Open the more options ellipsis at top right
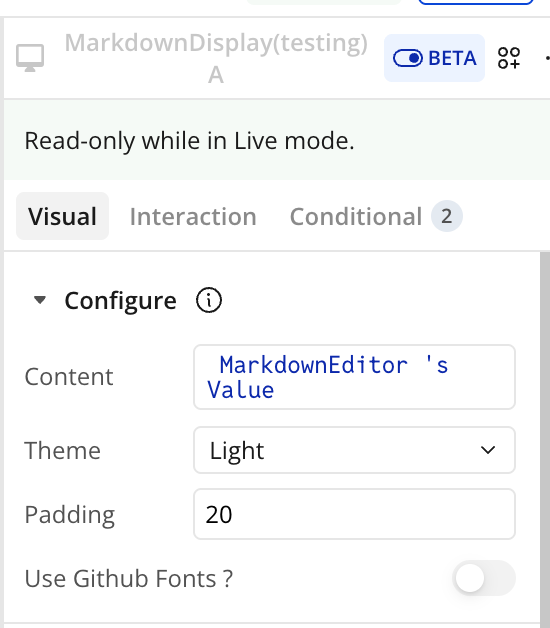Image resolution: width=550 pixels, height=628 pixels. (x=547, y=58)
